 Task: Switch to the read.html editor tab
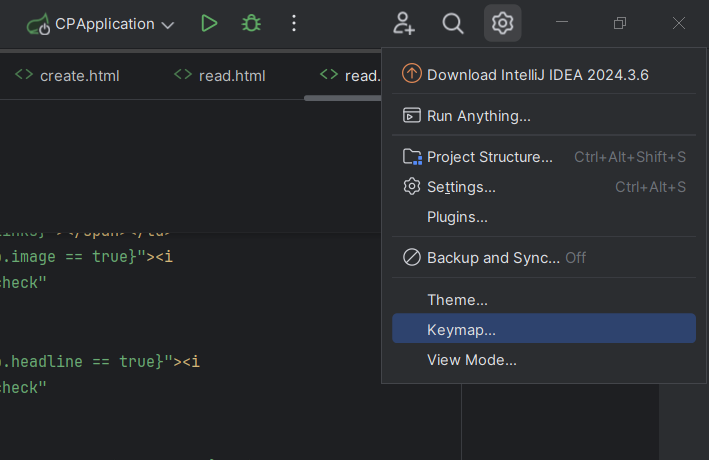pyautogui.click(x=220, y=76)
